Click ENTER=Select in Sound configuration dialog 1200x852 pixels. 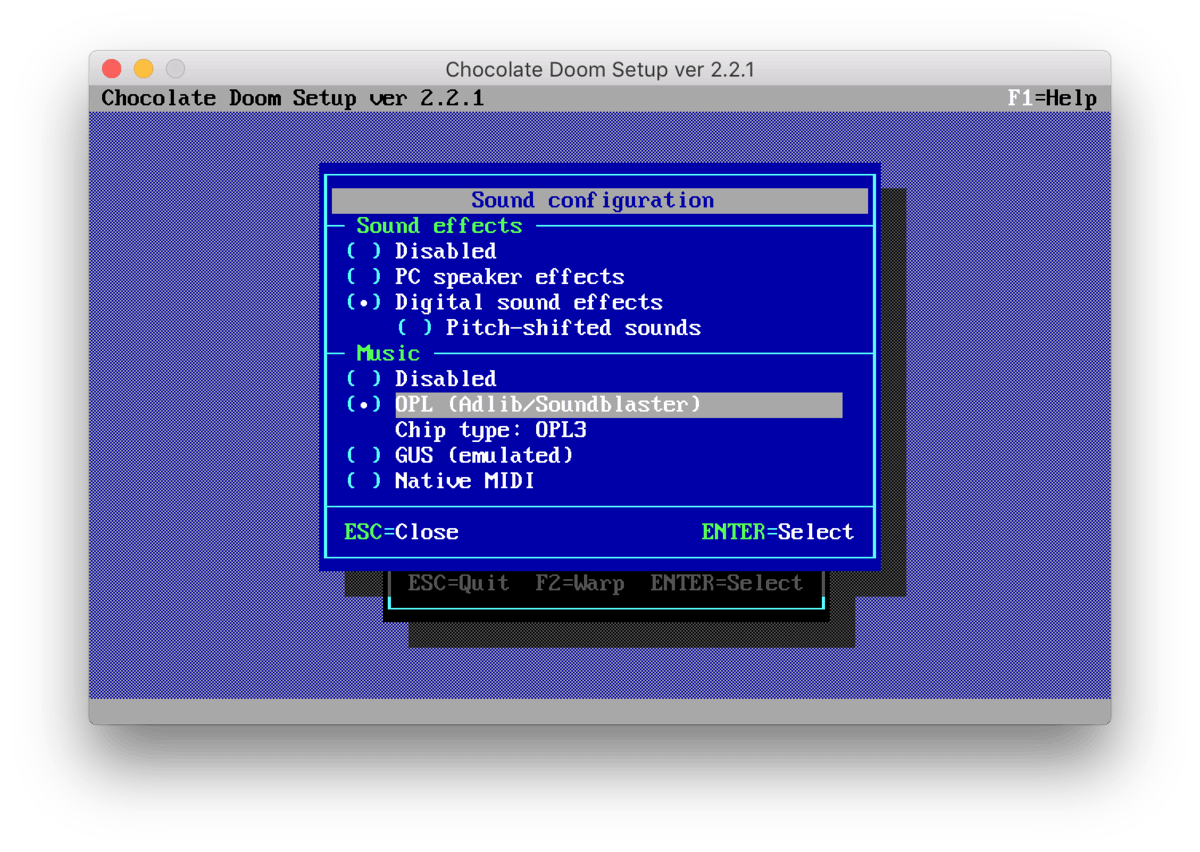coord(778,532)
